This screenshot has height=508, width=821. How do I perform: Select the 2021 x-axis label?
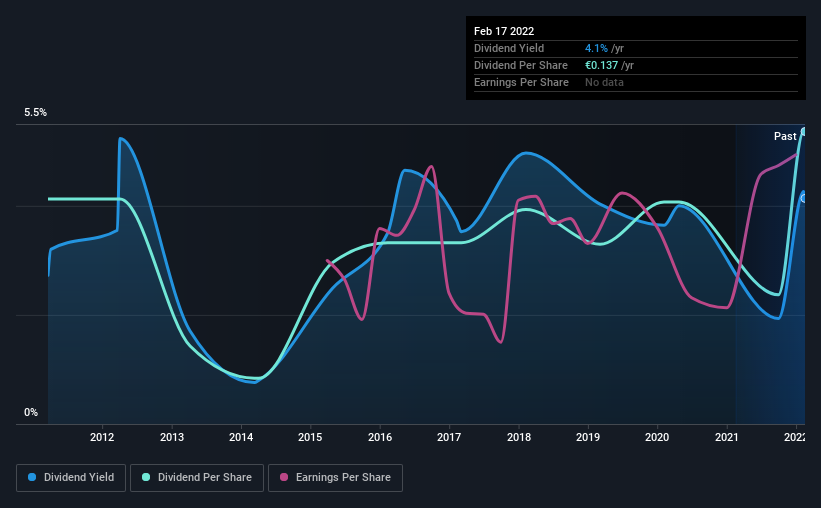tap(726, 437)
